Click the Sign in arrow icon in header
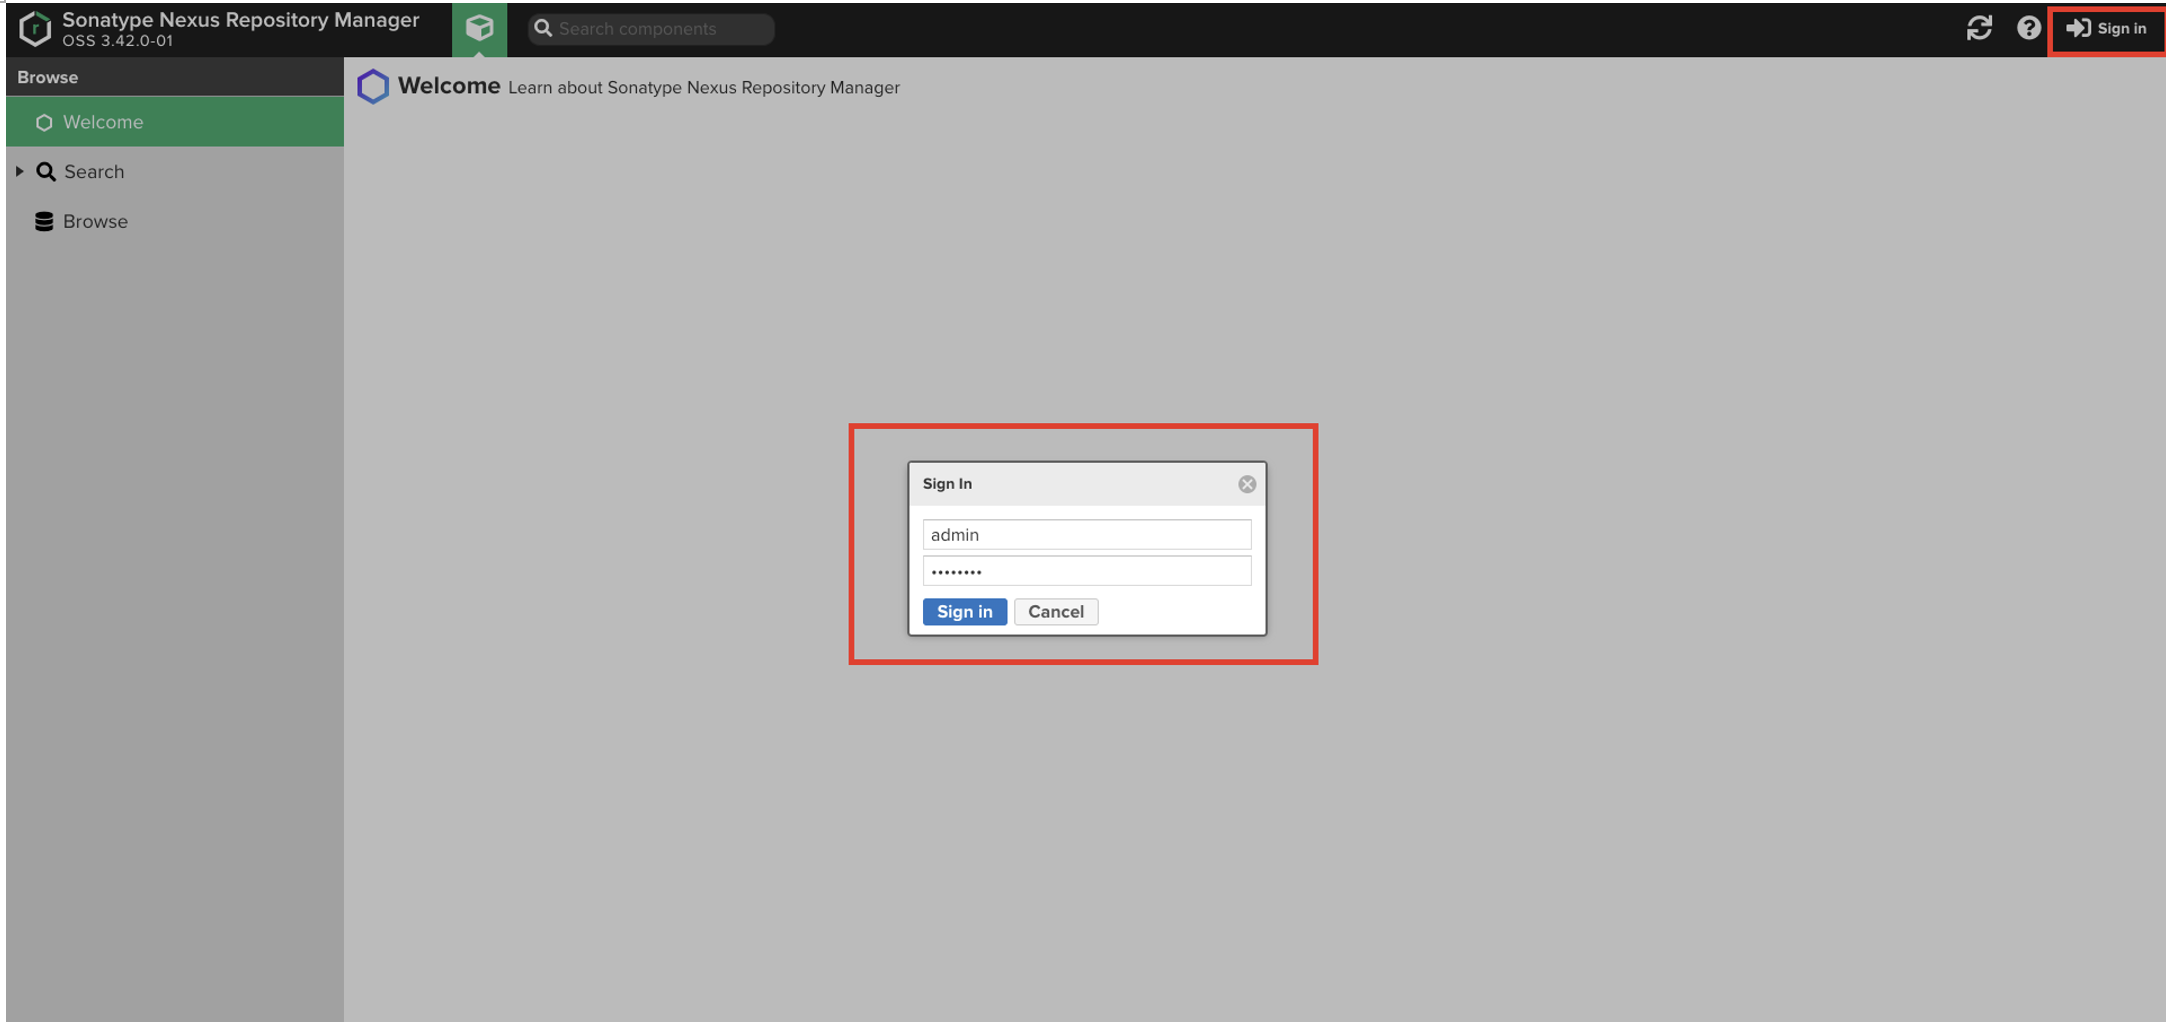 pyautogui.click(x=2078, y=28)
